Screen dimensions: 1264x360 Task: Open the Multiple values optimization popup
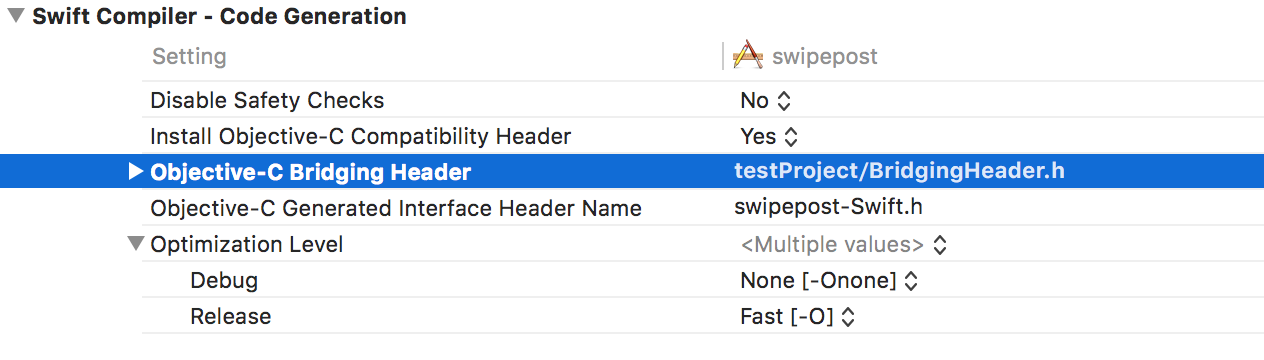[x=844, y=244]
